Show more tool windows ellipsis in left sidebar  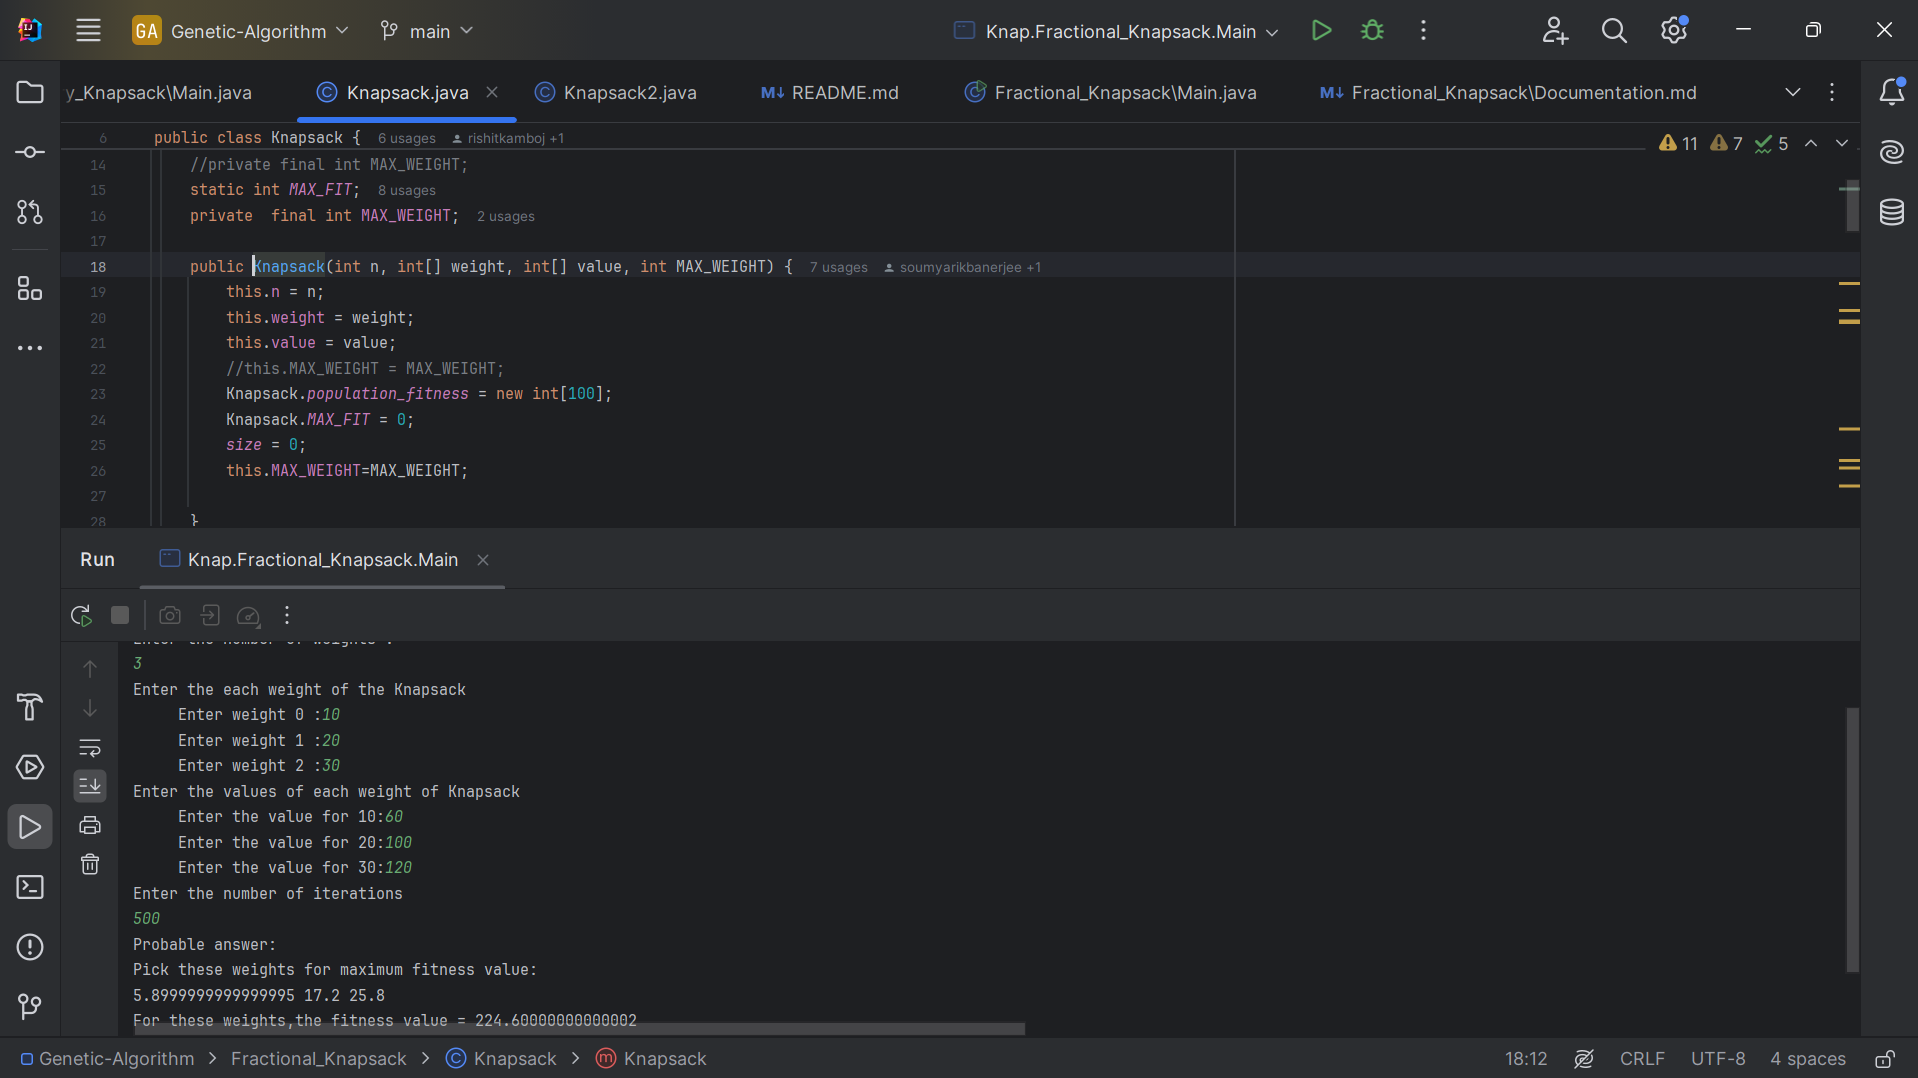[30, 348]
